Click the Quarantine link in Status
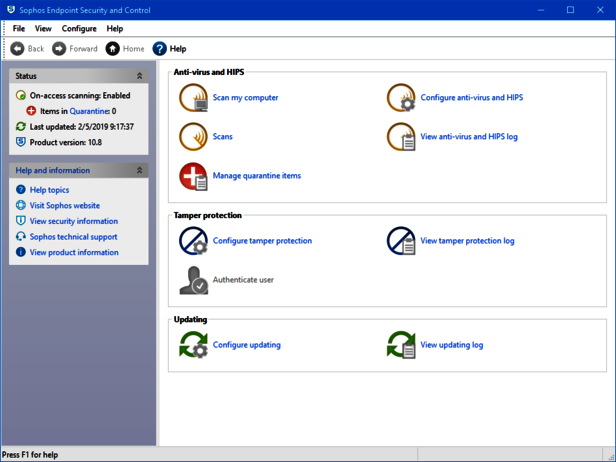Viewport: 616px width, 462px height. pyautogui.click(x=88, y=112)
